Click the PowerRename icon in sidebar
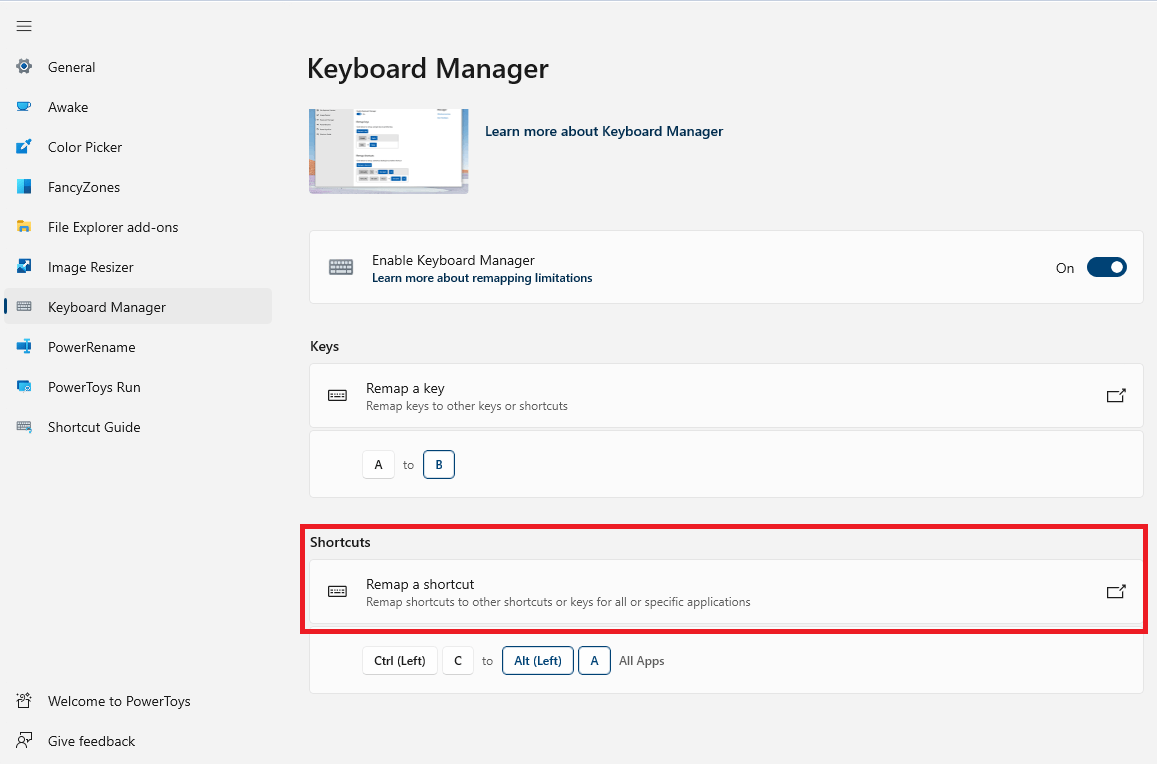This screenshot has width=1157, height=764. 25,347
